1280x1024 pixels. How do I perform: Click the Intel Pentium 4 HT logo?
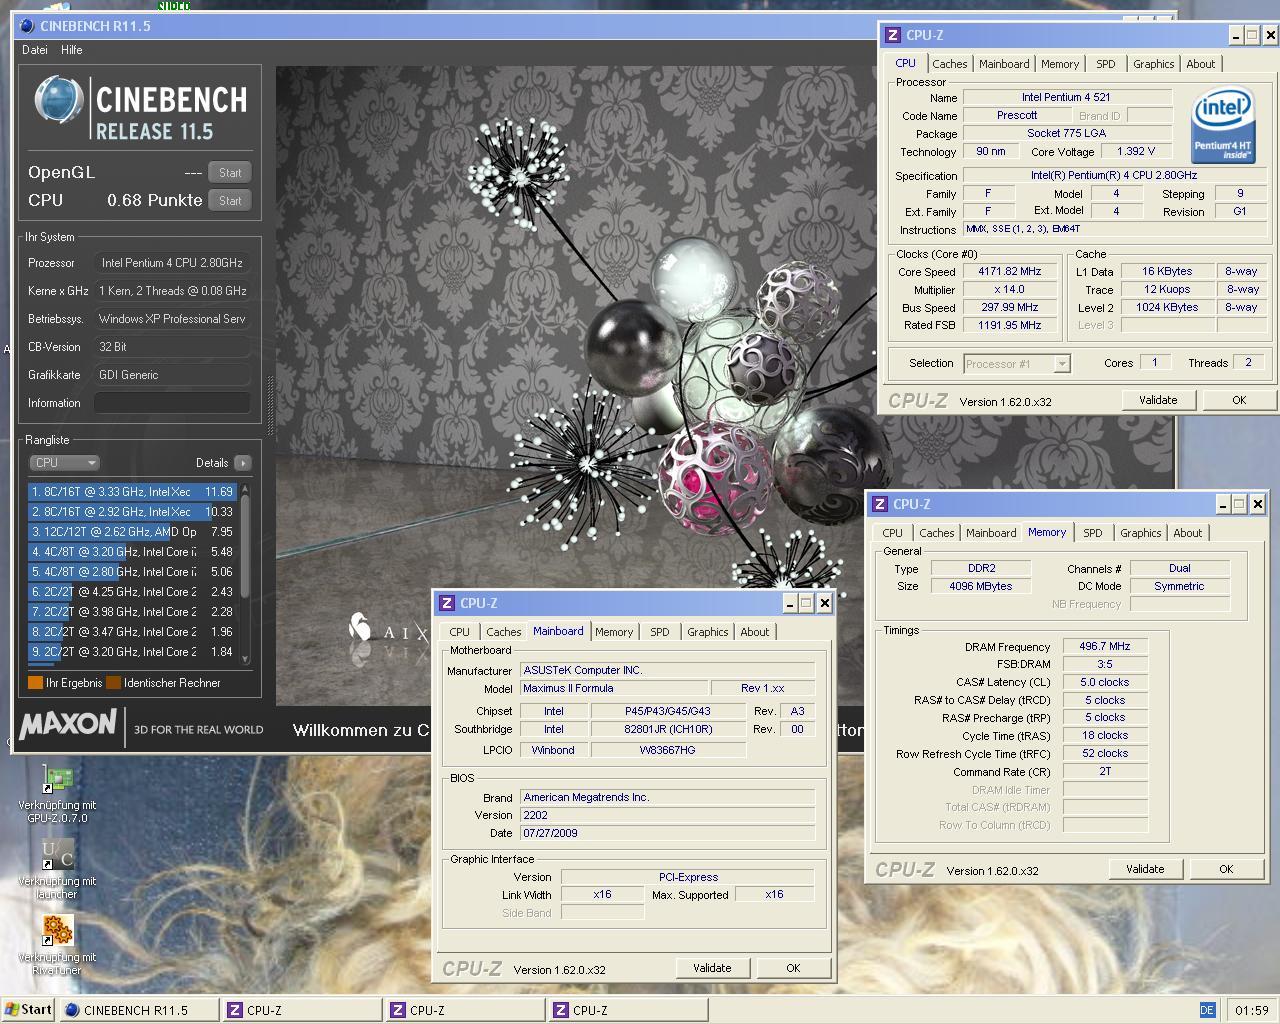coord(1222,124)
